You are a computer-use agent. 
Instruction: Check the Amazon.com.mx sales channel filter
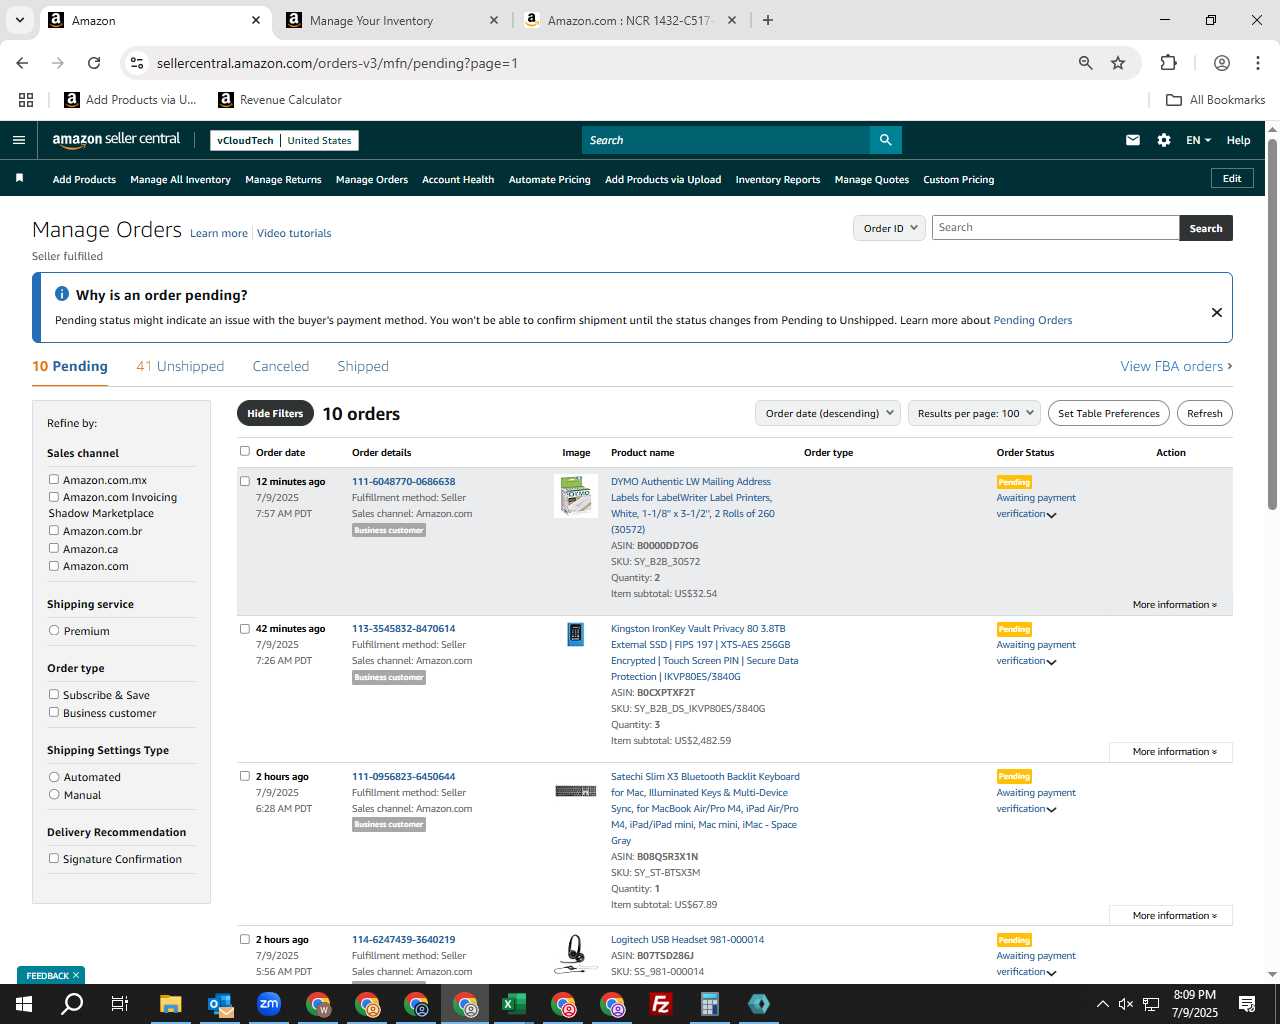click(x=54, y=479)
